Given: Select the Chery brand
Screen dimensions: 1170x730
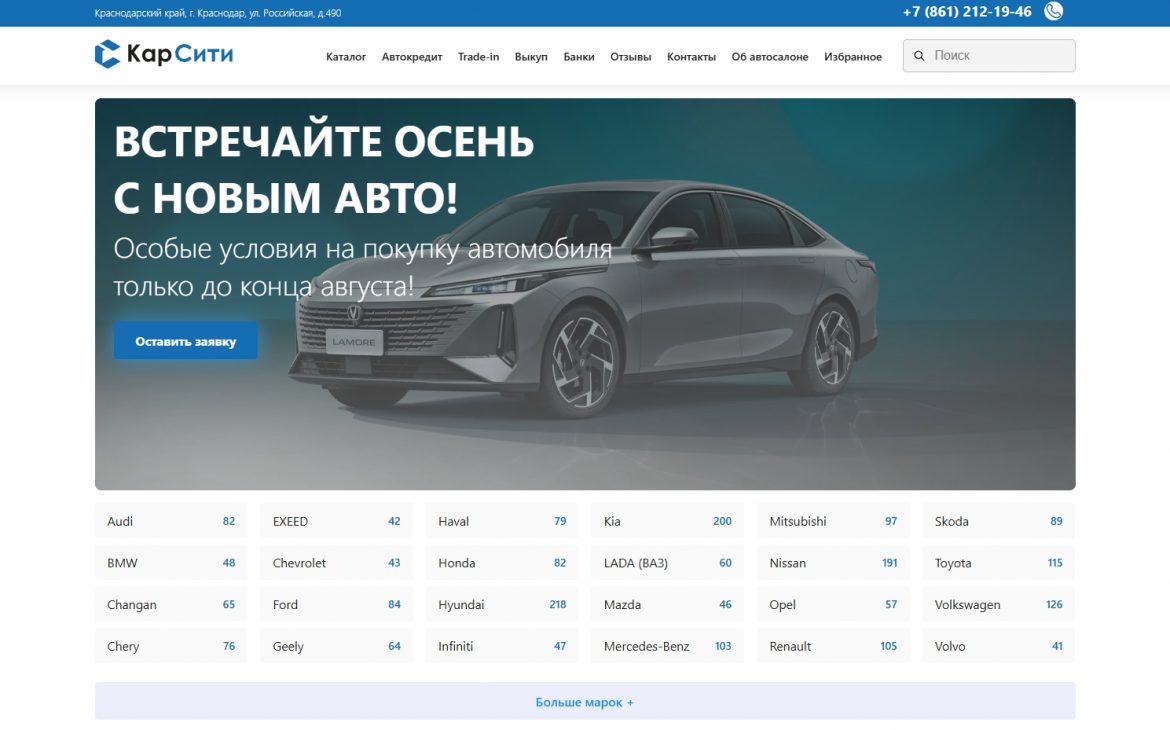Looking at the screenshot, I should coord(171,646).
